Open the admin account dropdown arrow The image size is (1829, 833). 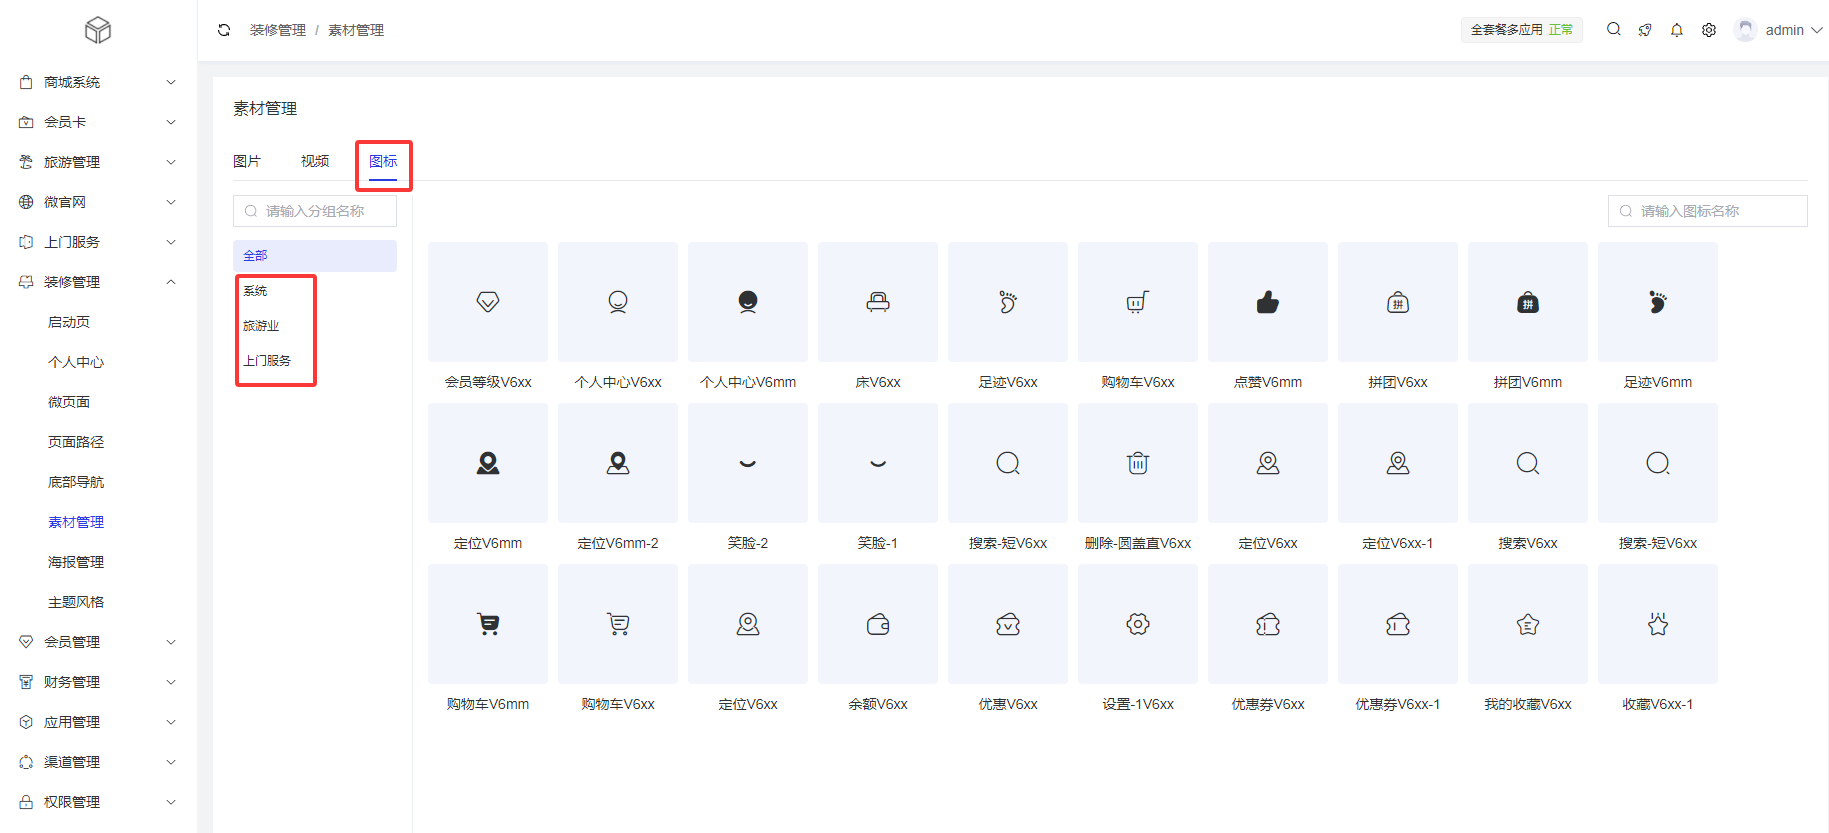tap(1817, 30)
